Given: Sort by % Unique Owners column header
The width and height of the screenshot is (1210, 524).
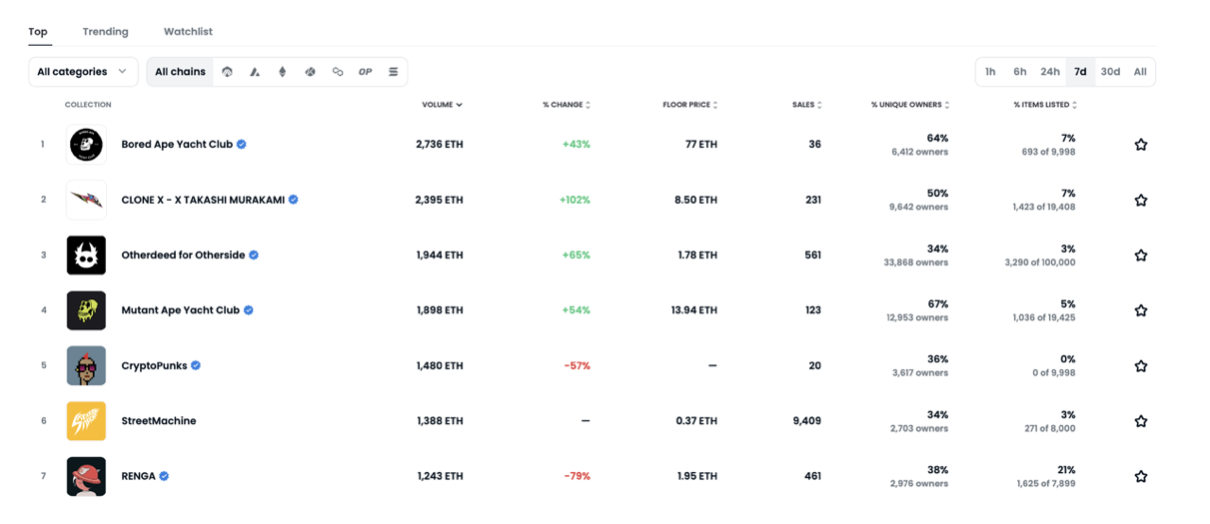Looking at the screenshot, I should 910,105.
